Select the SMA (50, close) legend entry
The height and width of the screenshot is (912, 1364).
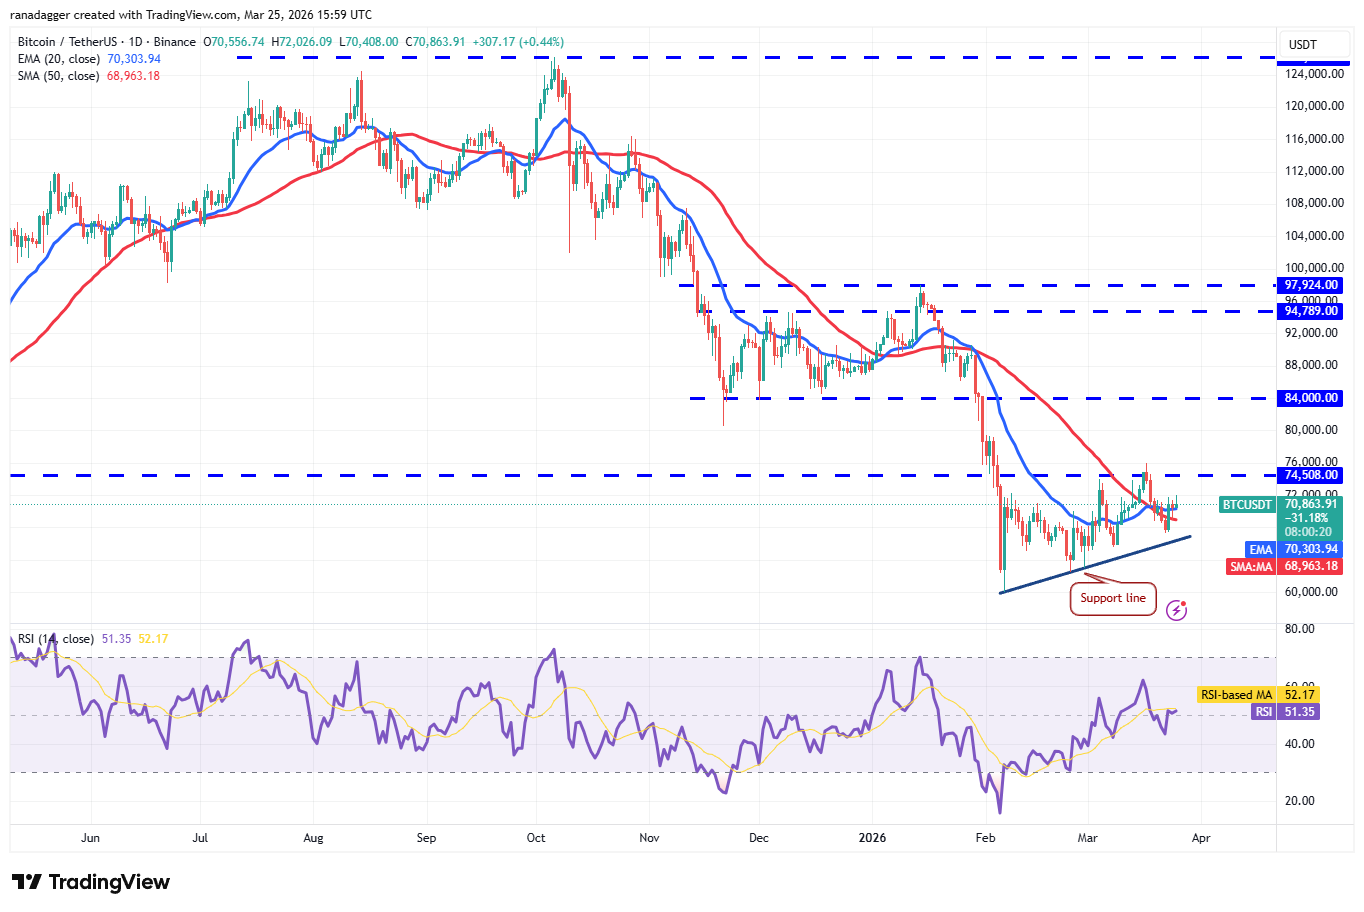coord(58,76)
